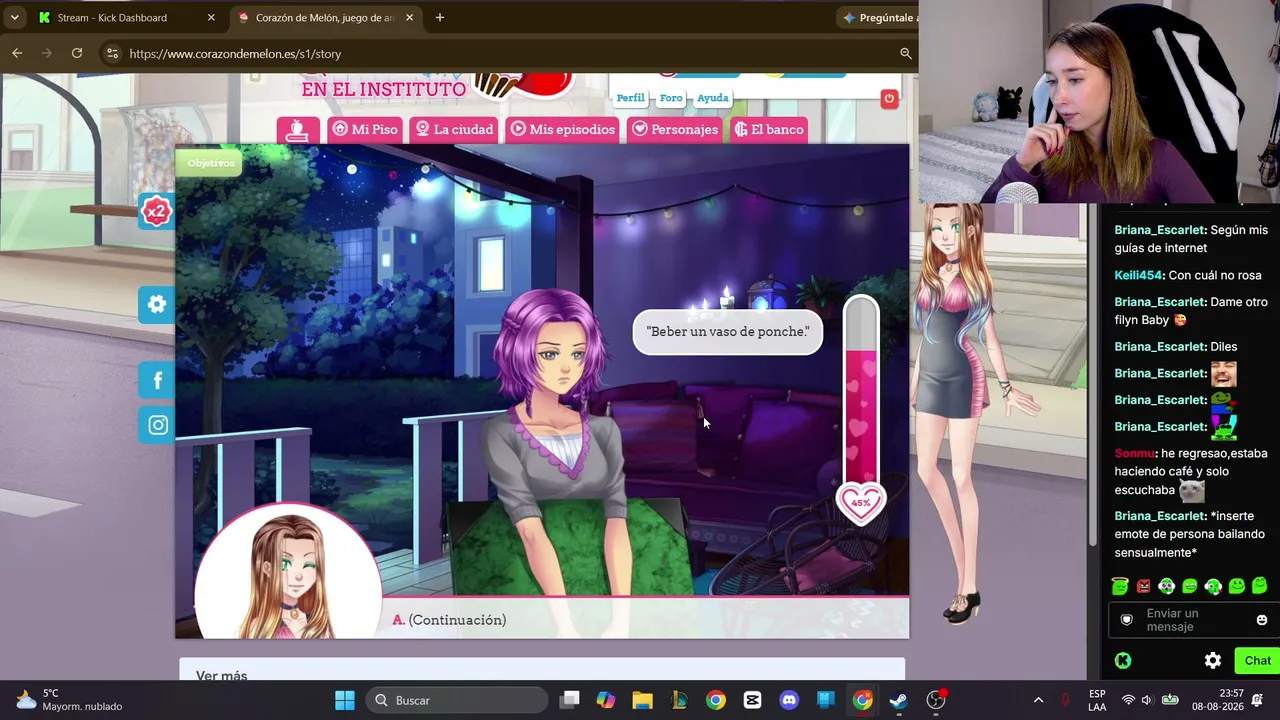
Task: Click the Keili454 username in chat
Action: point(1140,275)
